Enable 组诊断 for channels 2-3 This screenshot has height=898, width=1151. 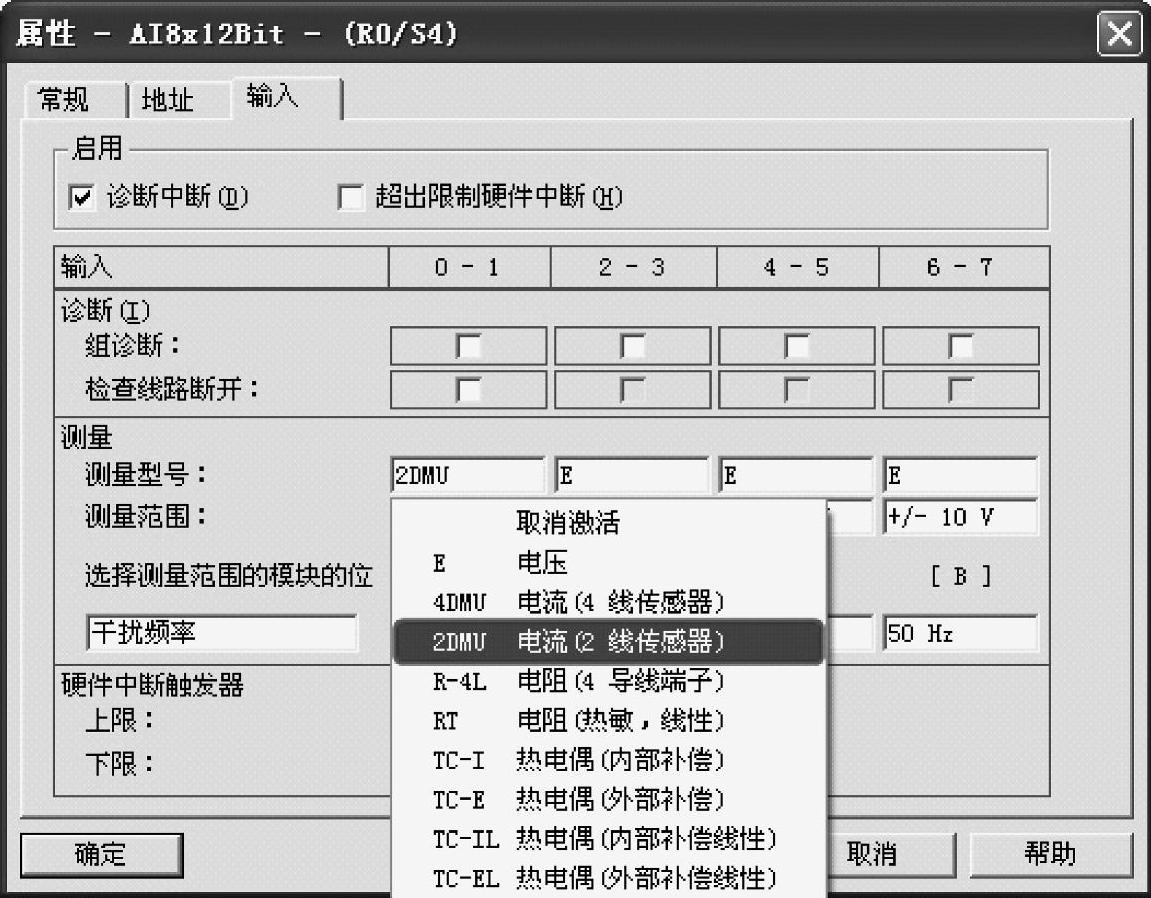(632, 346)
